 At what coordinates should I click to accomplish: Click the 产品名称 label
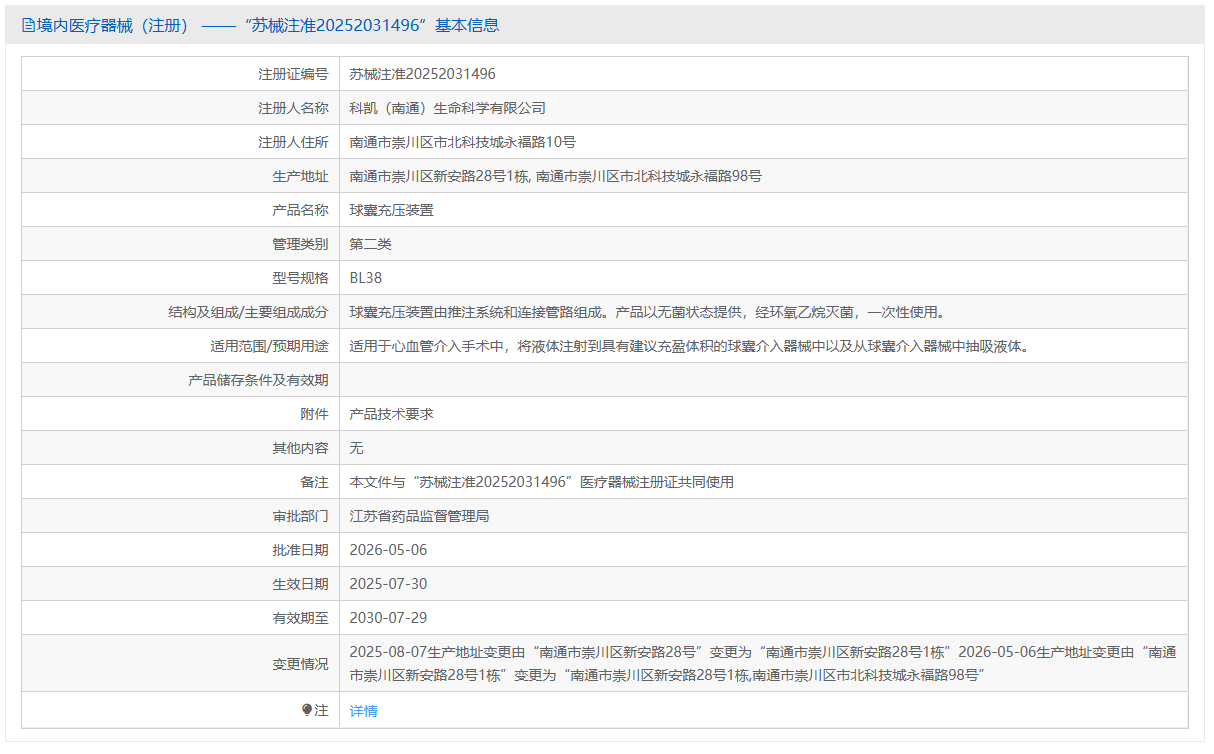click(300, 210)
